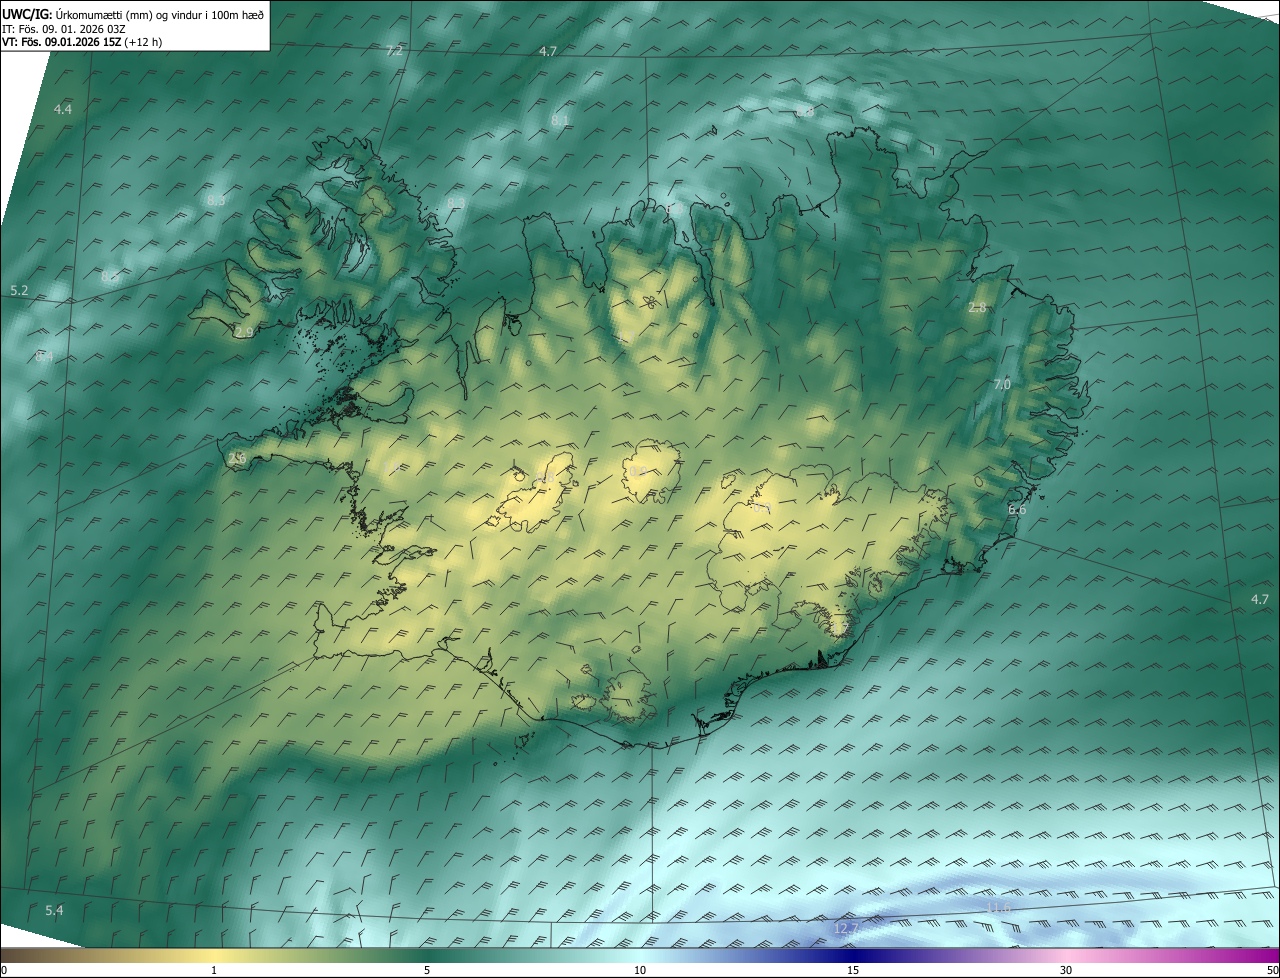Click the 2.8 value in northeast Iceland
This screenshot has height=978, width=1280.
coord(977,308)
